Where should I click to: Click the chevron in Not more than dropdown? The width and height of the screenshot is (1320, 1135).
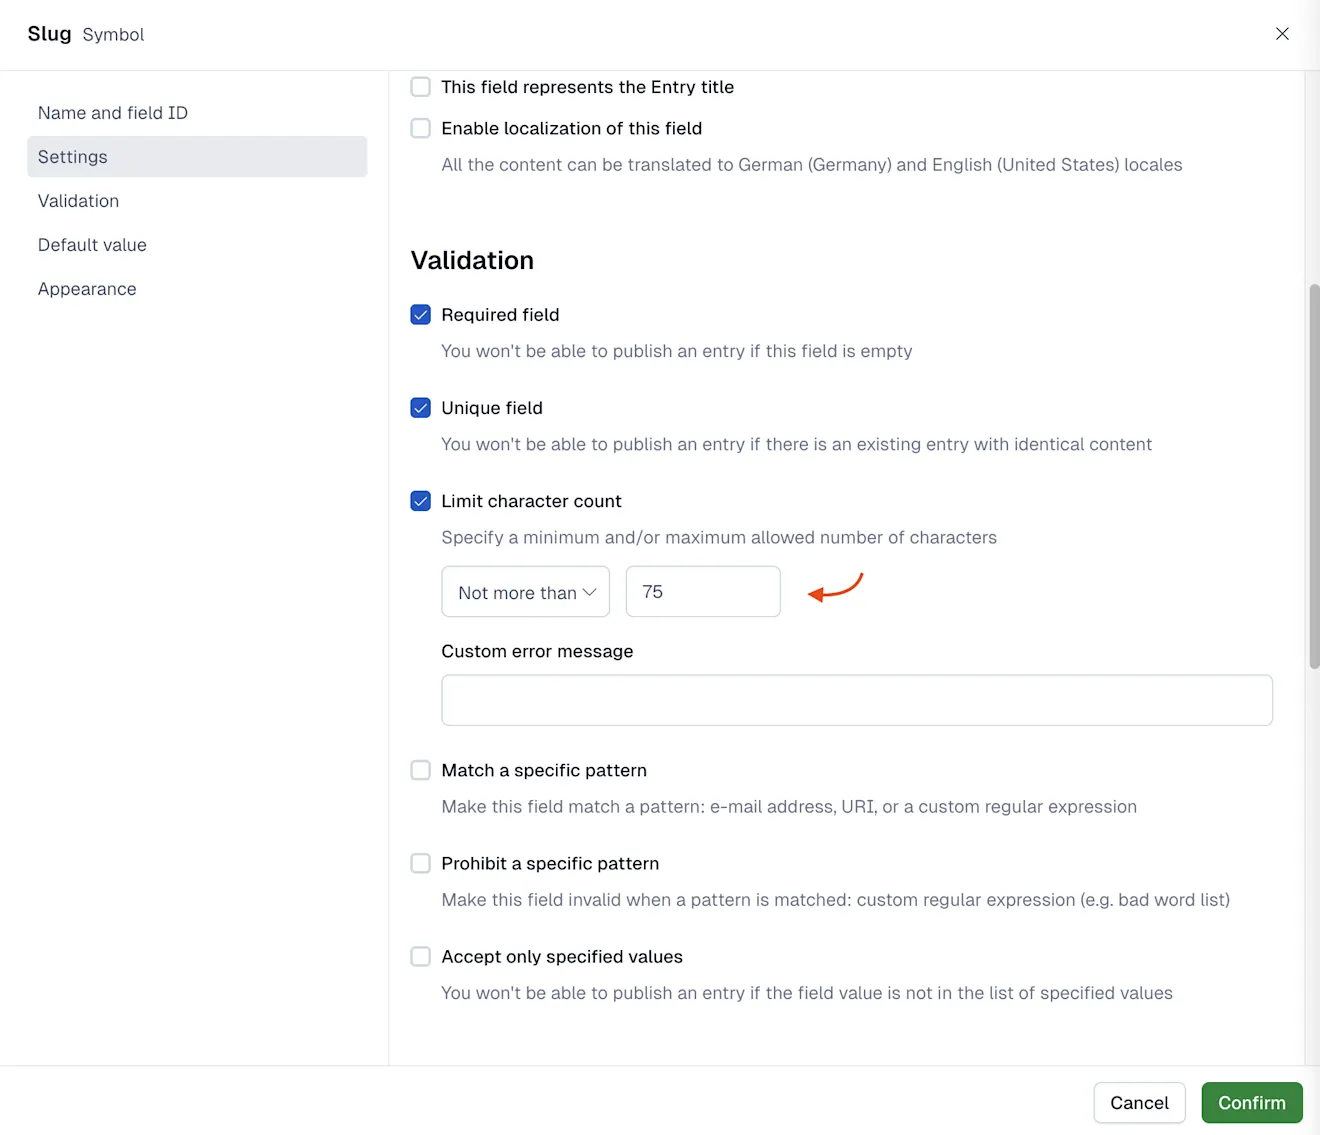click(590, 592)
